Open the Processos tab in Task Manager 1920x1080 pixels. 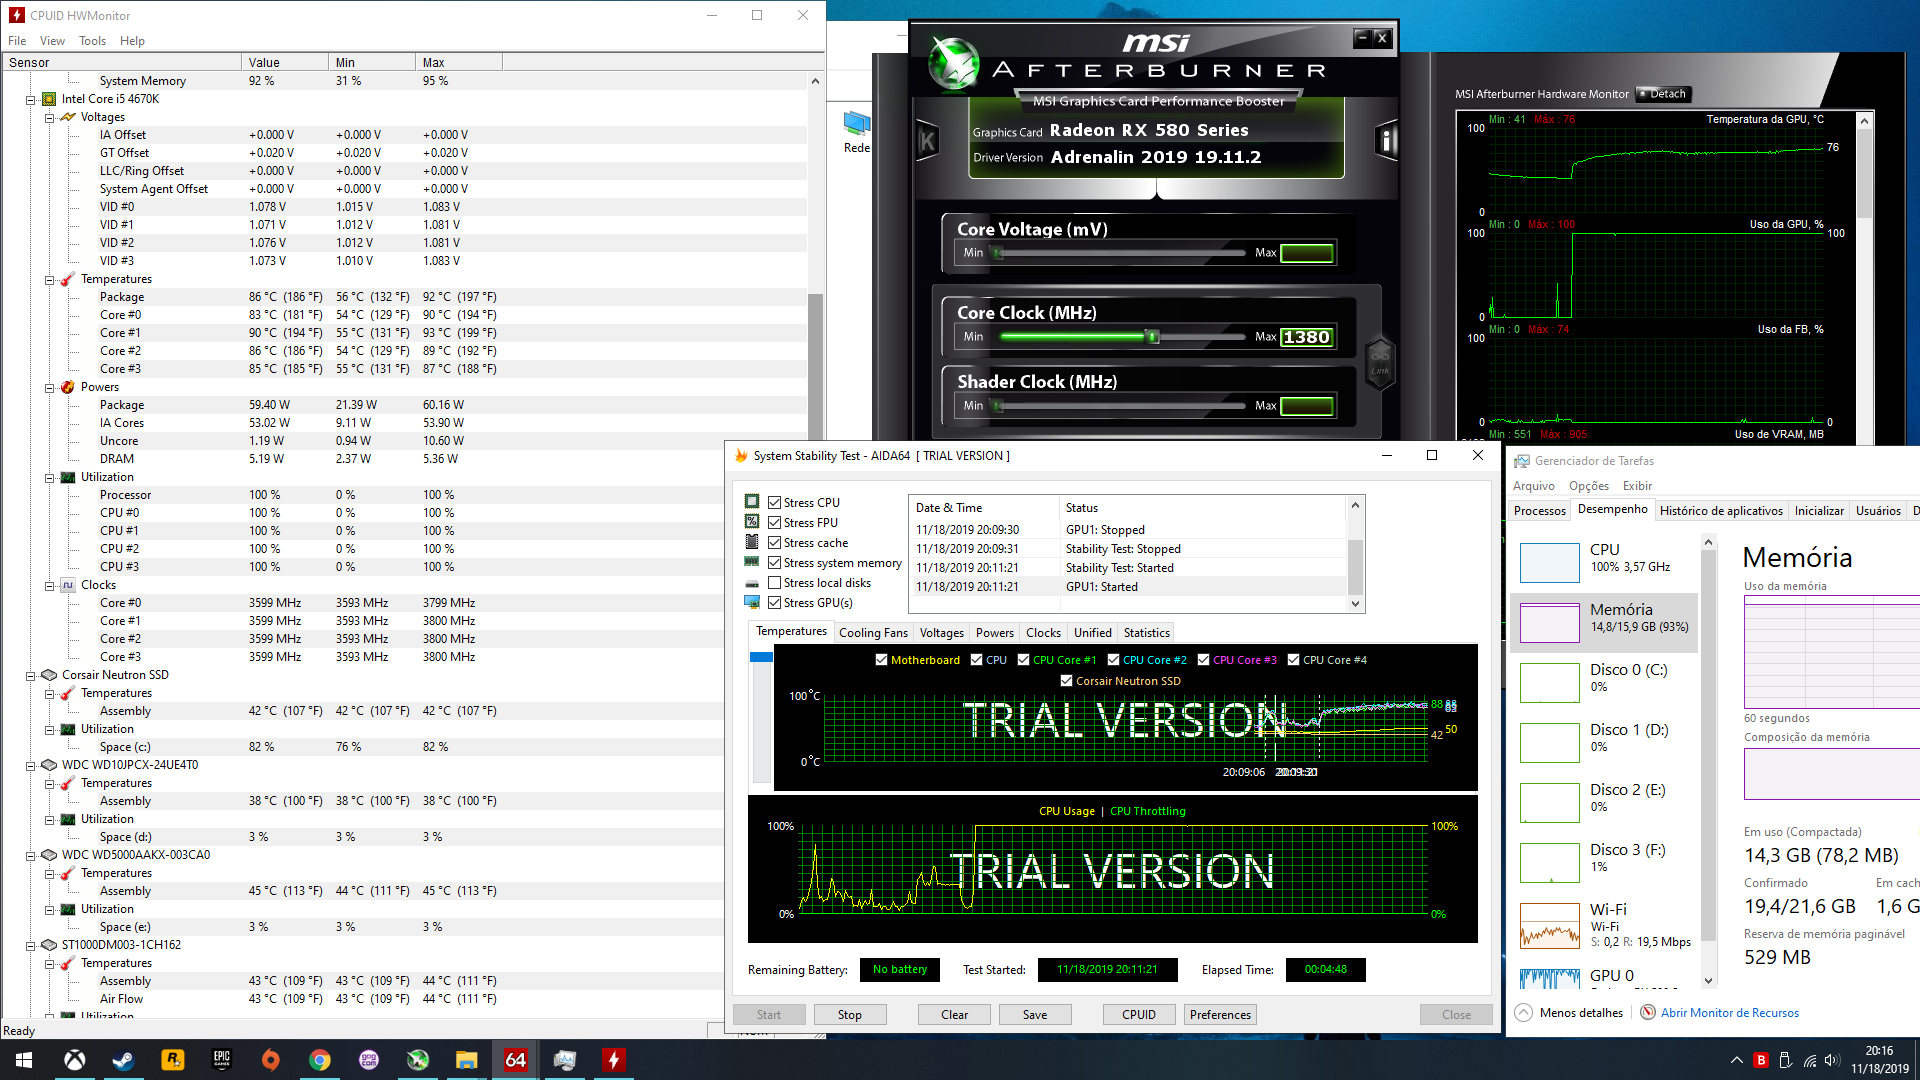pos(1540,511)
